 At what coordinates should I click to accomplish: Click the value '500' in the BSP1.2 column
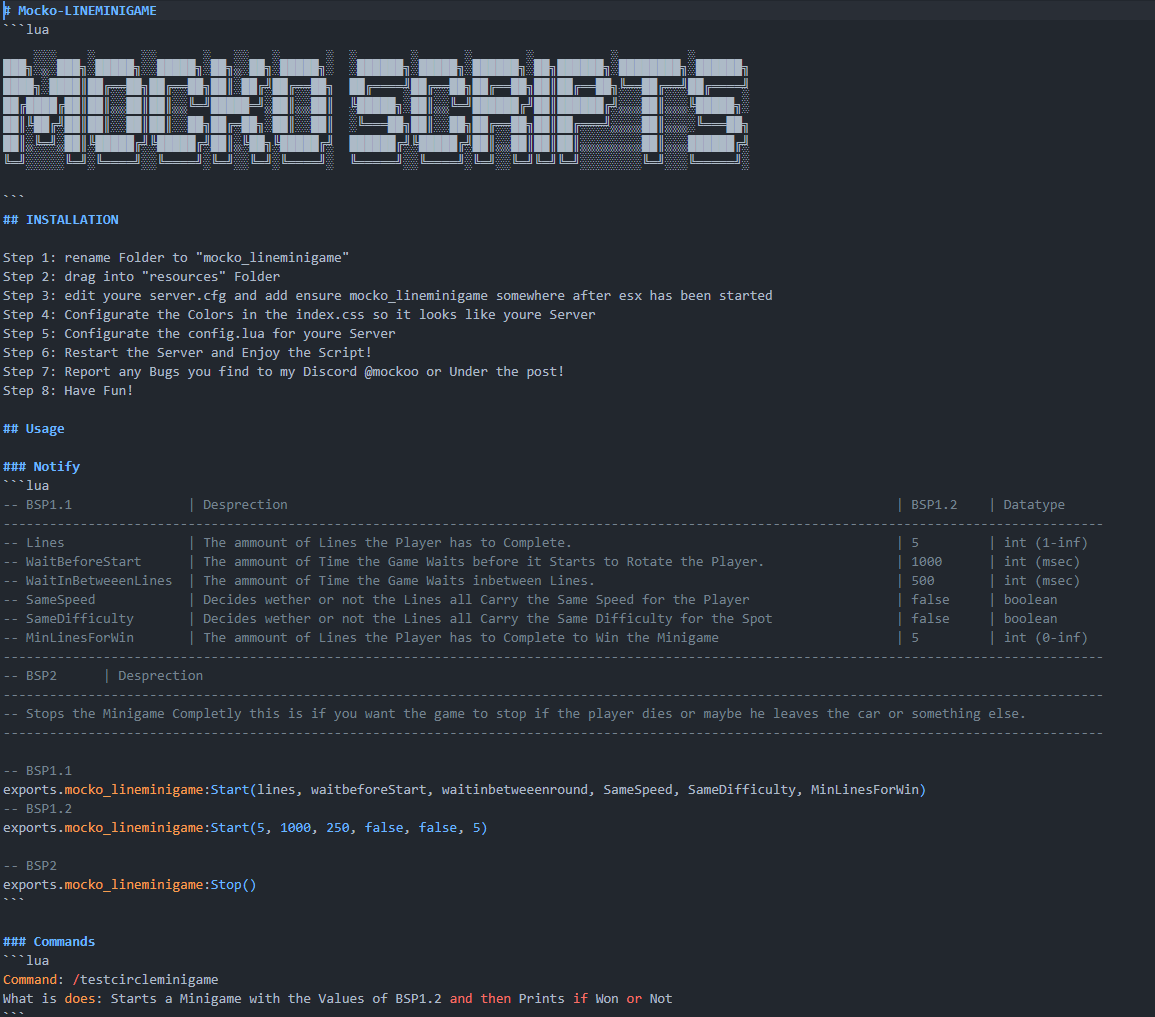922,581
